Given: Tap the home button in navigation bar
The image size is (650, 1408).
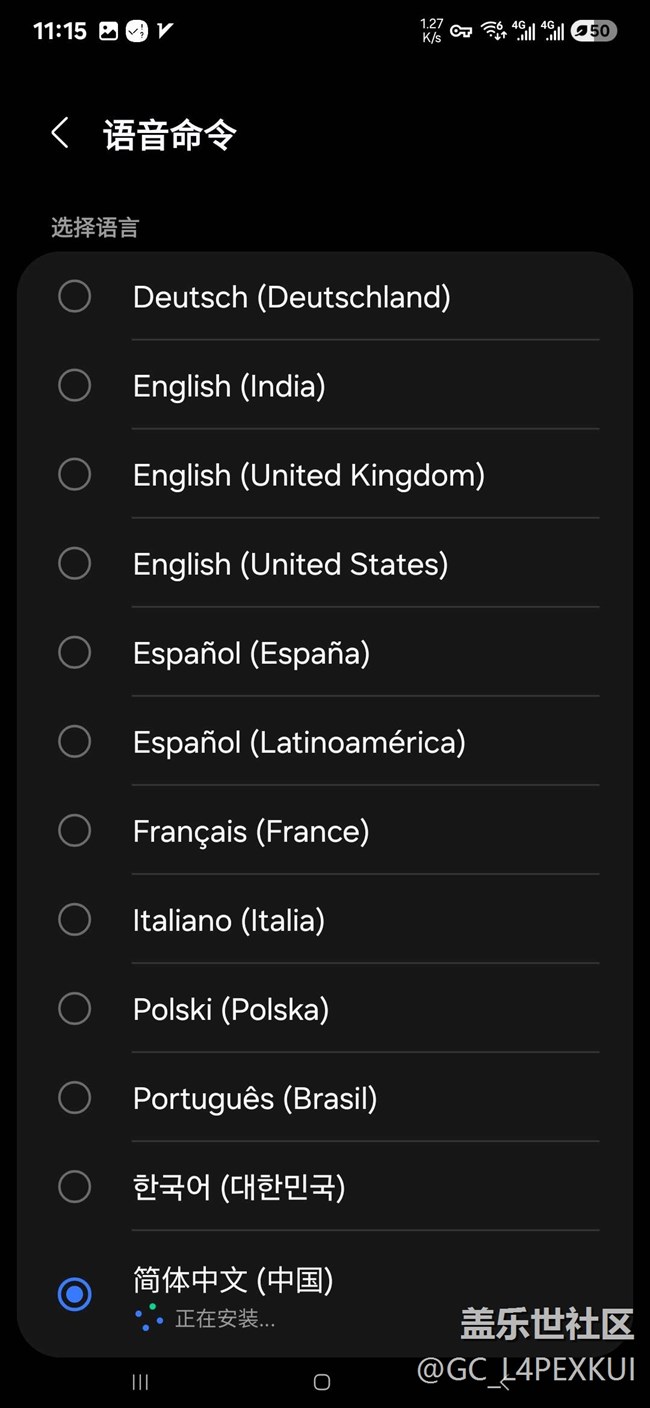Looking at the screenshot, I should tap(322, 1382).
